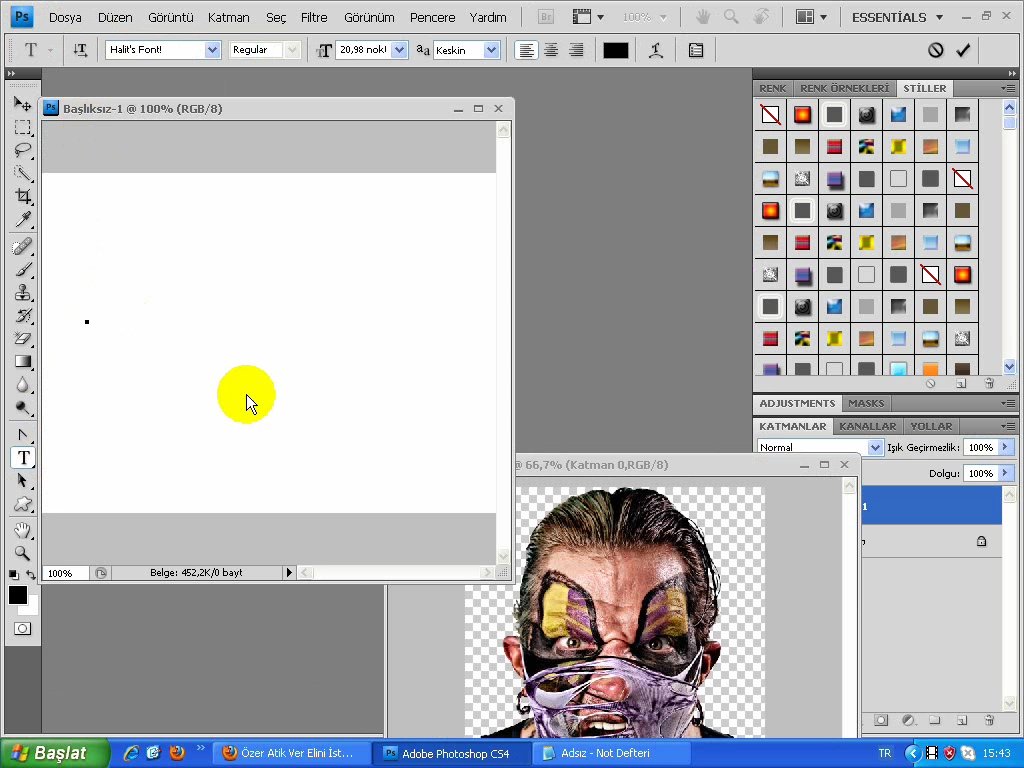Select the Blur tool
Screen dimensions: 1024x768
pos(23,385)
